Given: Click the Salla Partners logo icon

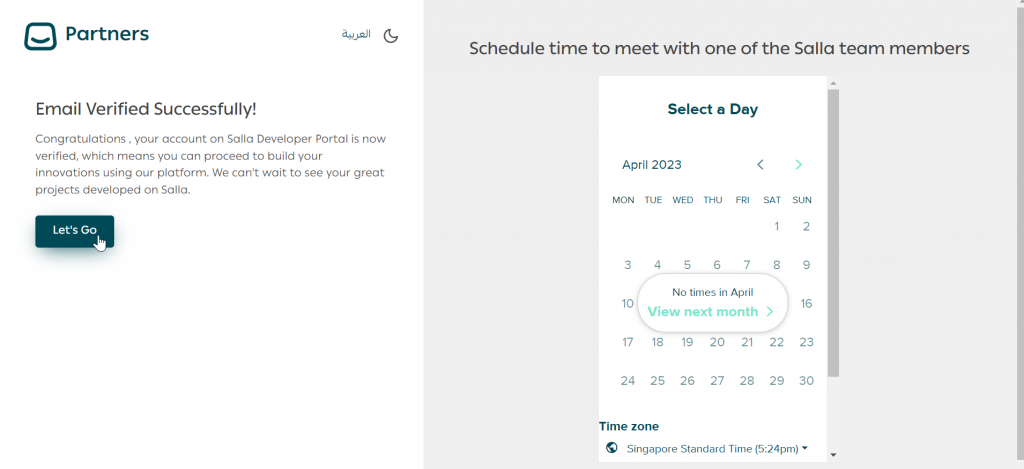Looking at the screenshot, I should pyautogui.click(x=40, y=36).
